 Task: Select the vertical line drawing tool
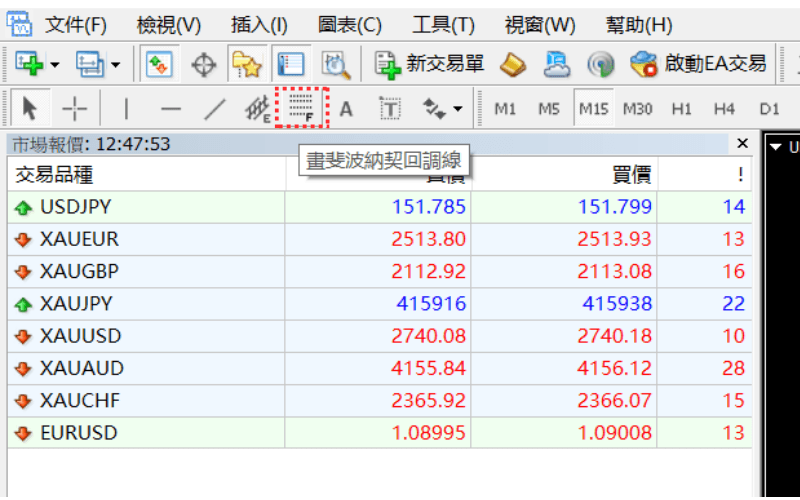126,108
